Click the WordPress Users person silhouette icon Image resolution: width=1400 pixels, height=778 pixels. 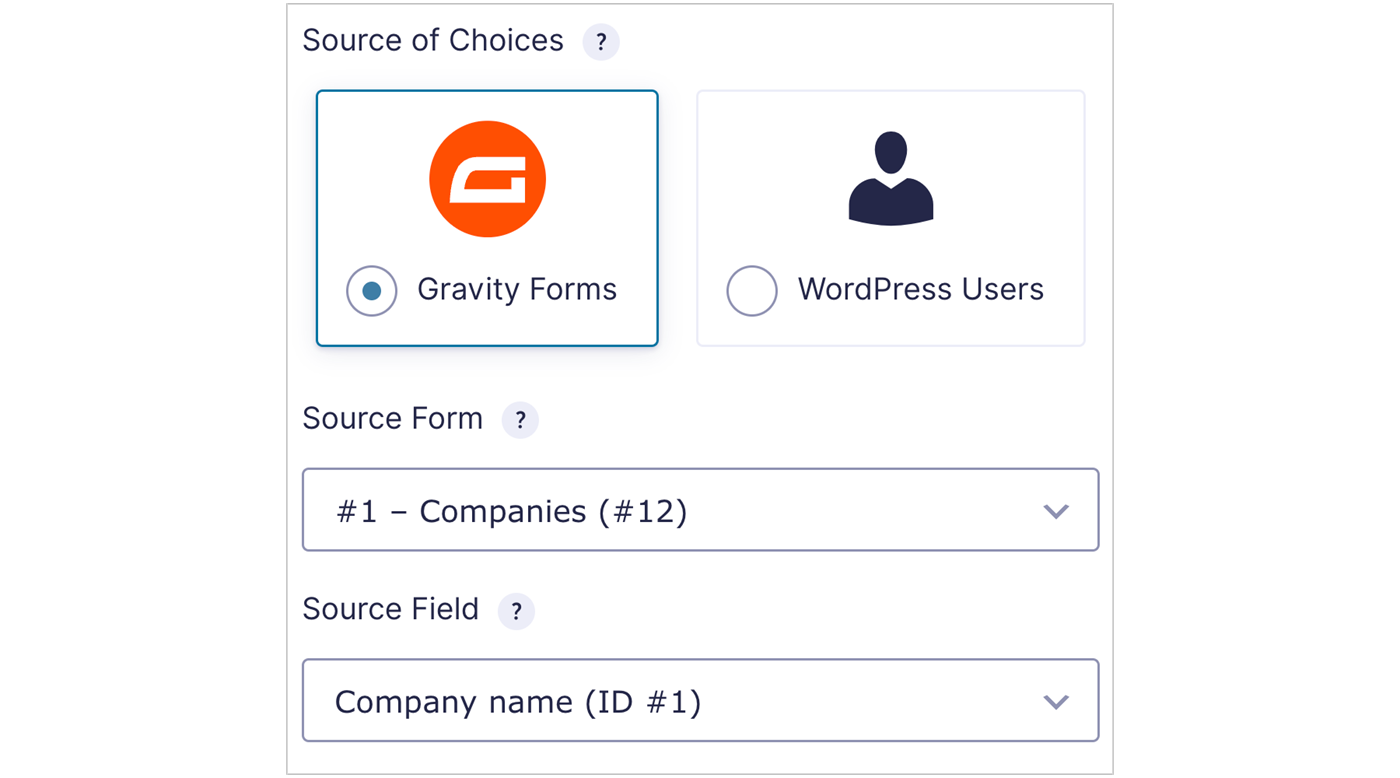(x=891, y=177)
